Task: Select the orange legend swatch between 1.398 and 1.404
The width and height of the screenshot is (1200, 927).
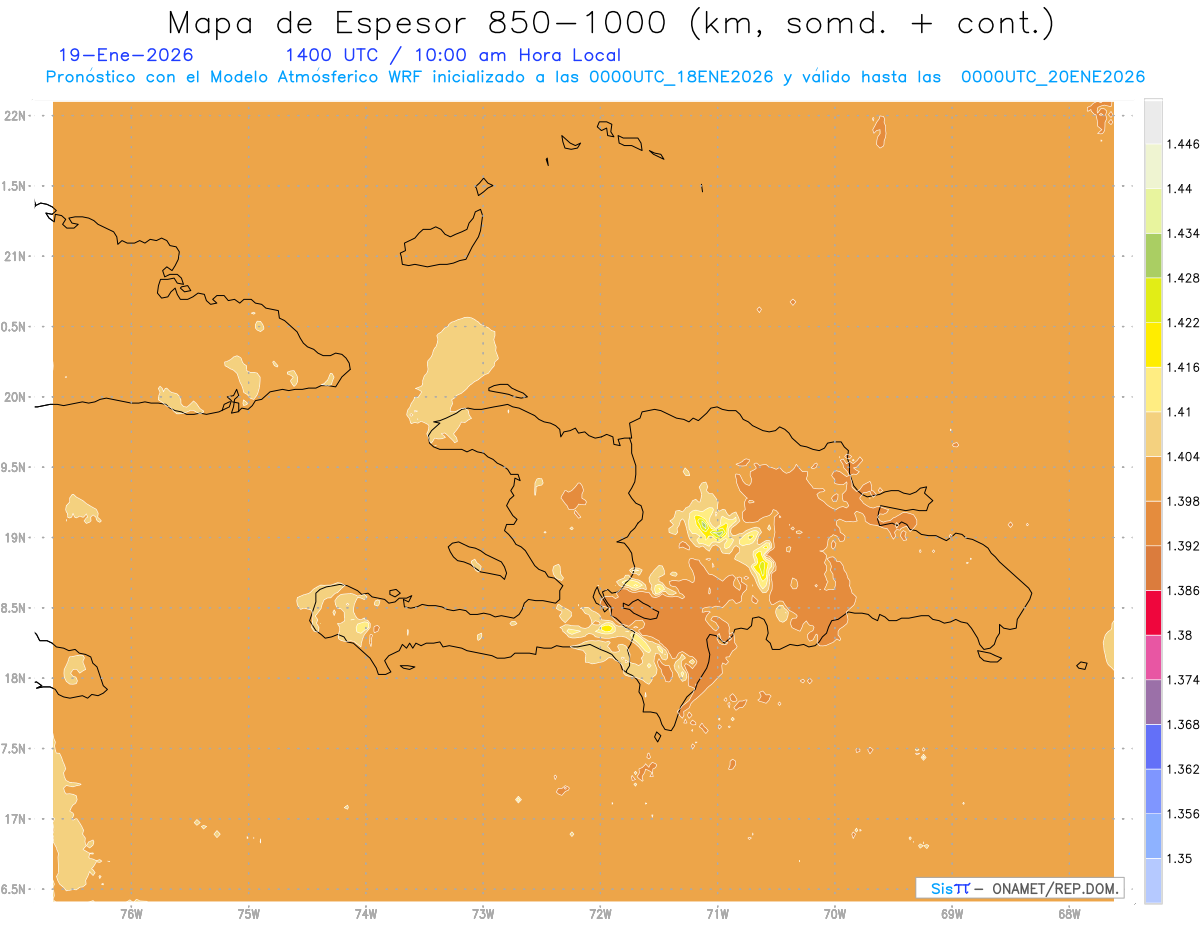Action: (x=1152, y=478)
